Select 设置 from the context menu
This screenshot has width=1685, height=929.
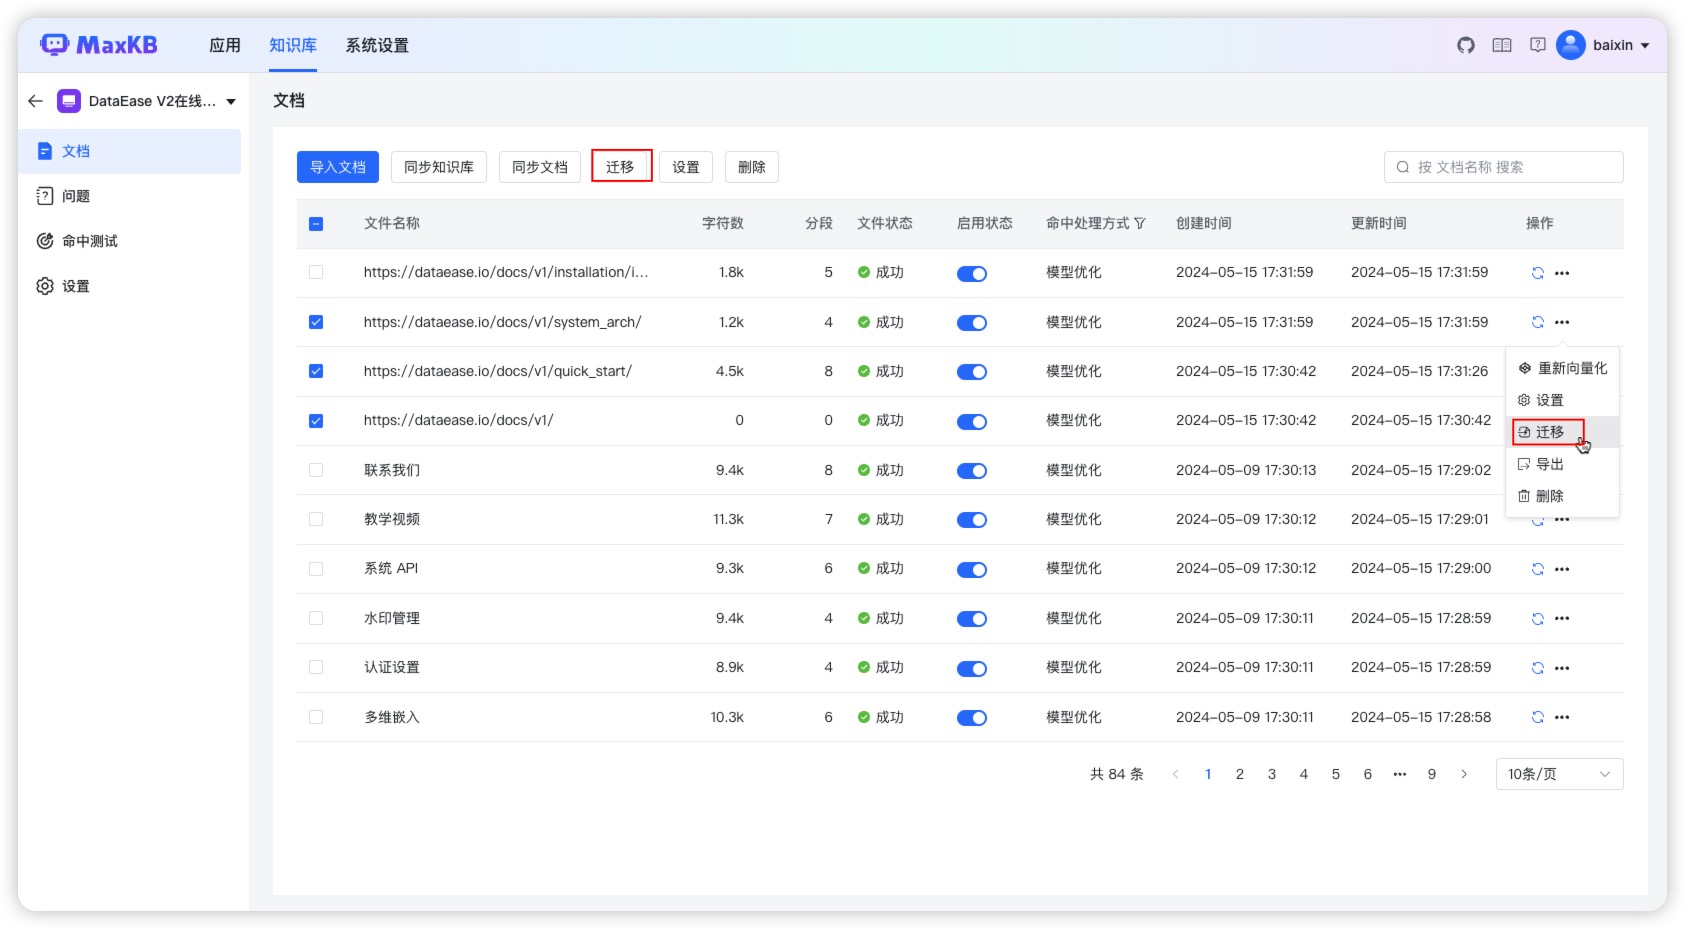pyautogui.click(x=1562, y=400)
